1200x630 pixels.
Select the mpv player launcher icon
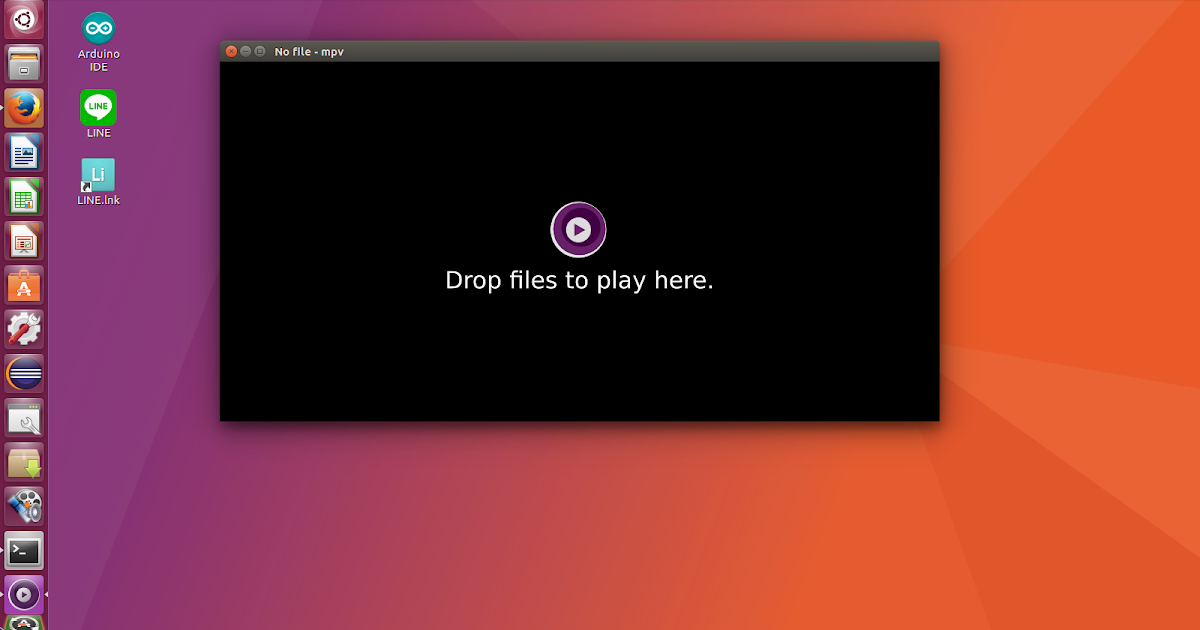pyautogui.click(x=24, y=595)
